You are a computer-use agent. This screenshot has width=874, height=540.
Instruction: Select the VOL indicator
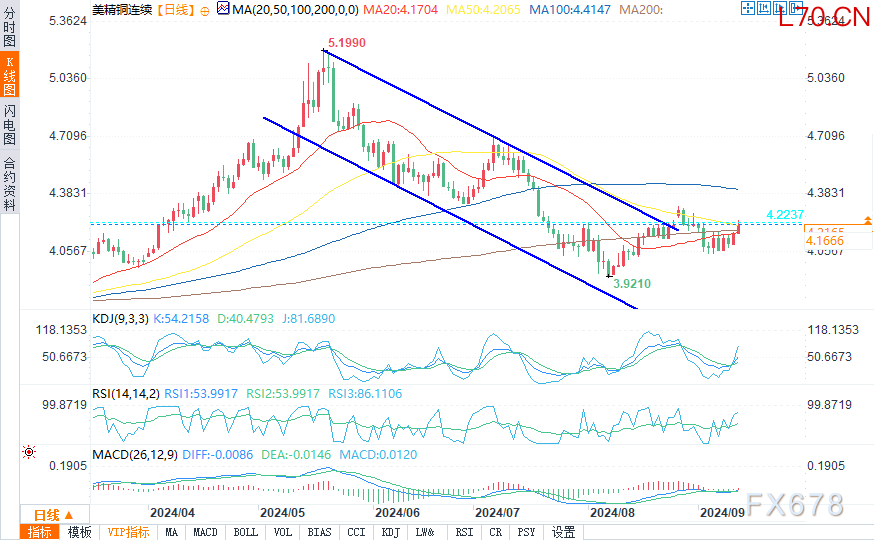pyautogui.click(x=282, y=532)
